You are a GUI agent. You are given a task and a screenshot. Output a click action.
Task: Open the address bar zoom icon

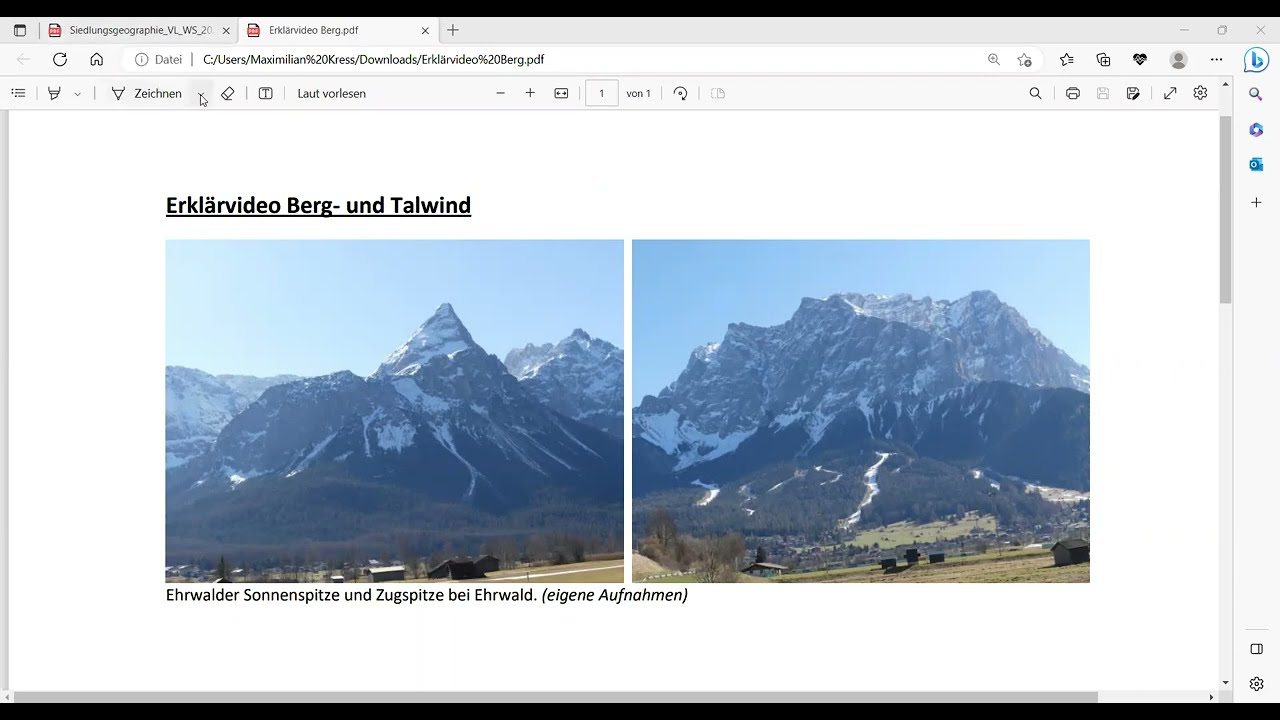tap(994, 60)
